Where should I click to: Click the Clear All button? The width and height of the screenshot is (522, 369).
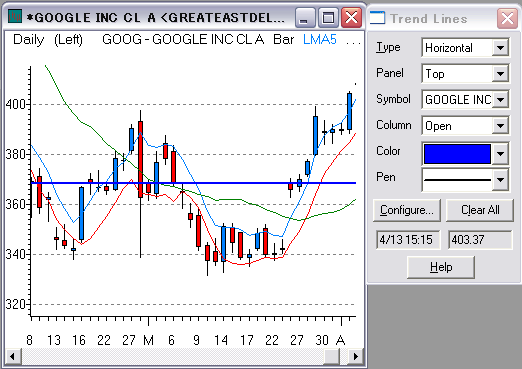(x=480, y=210)
